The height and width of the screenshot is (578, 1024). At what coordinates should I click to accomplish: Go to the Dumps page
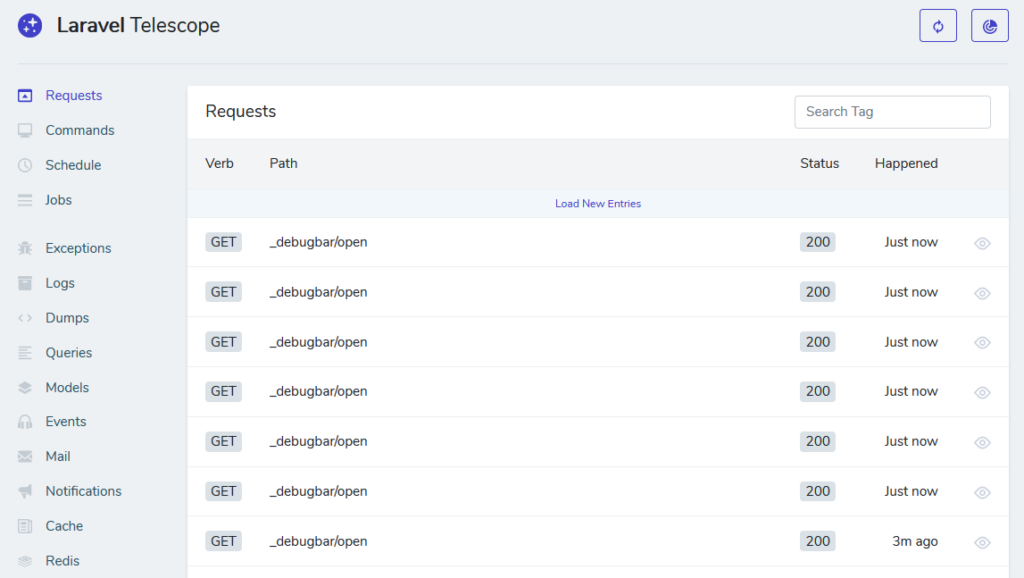(67, 318)
